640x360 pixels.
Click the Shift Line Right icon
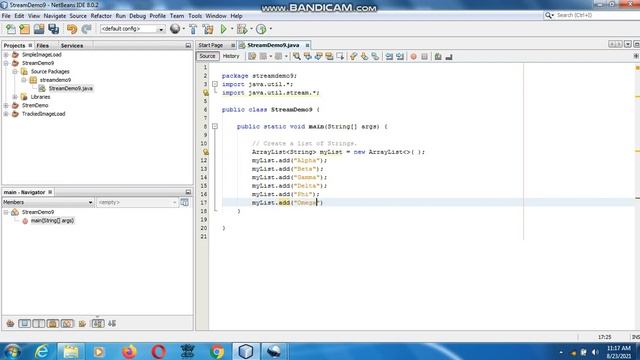click(400, 57)
